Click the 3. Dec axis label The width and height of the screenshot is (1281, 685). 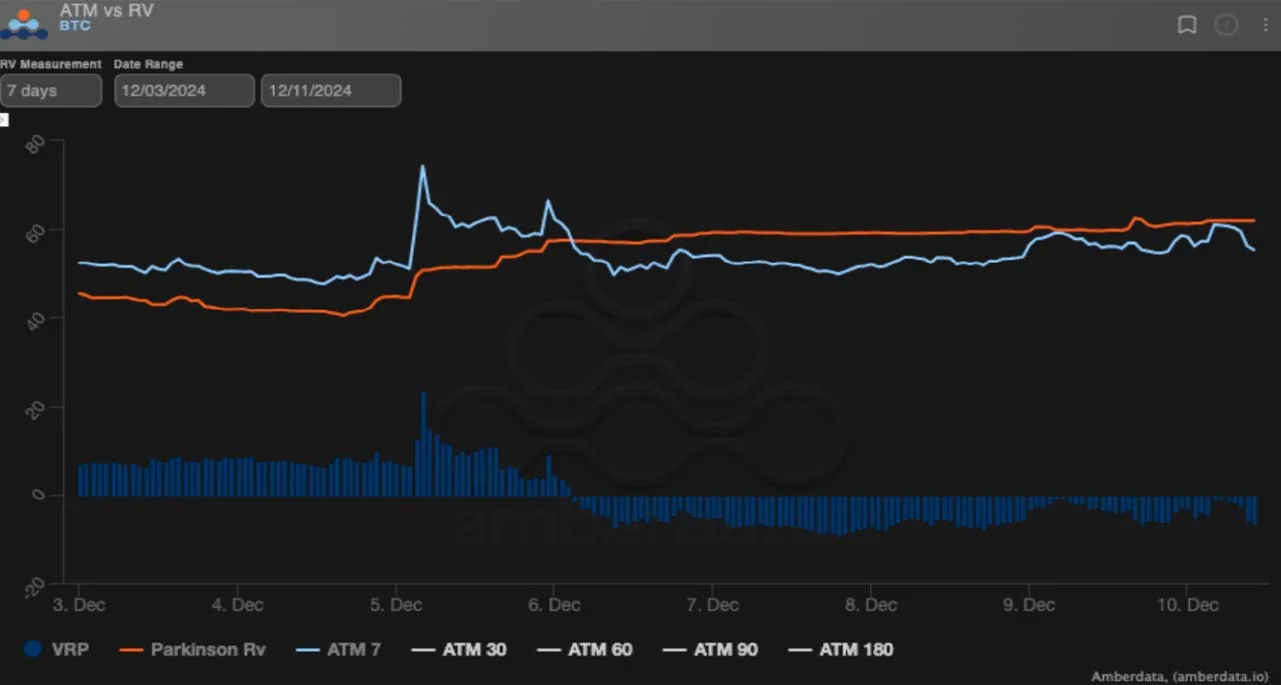pos(78,605)
